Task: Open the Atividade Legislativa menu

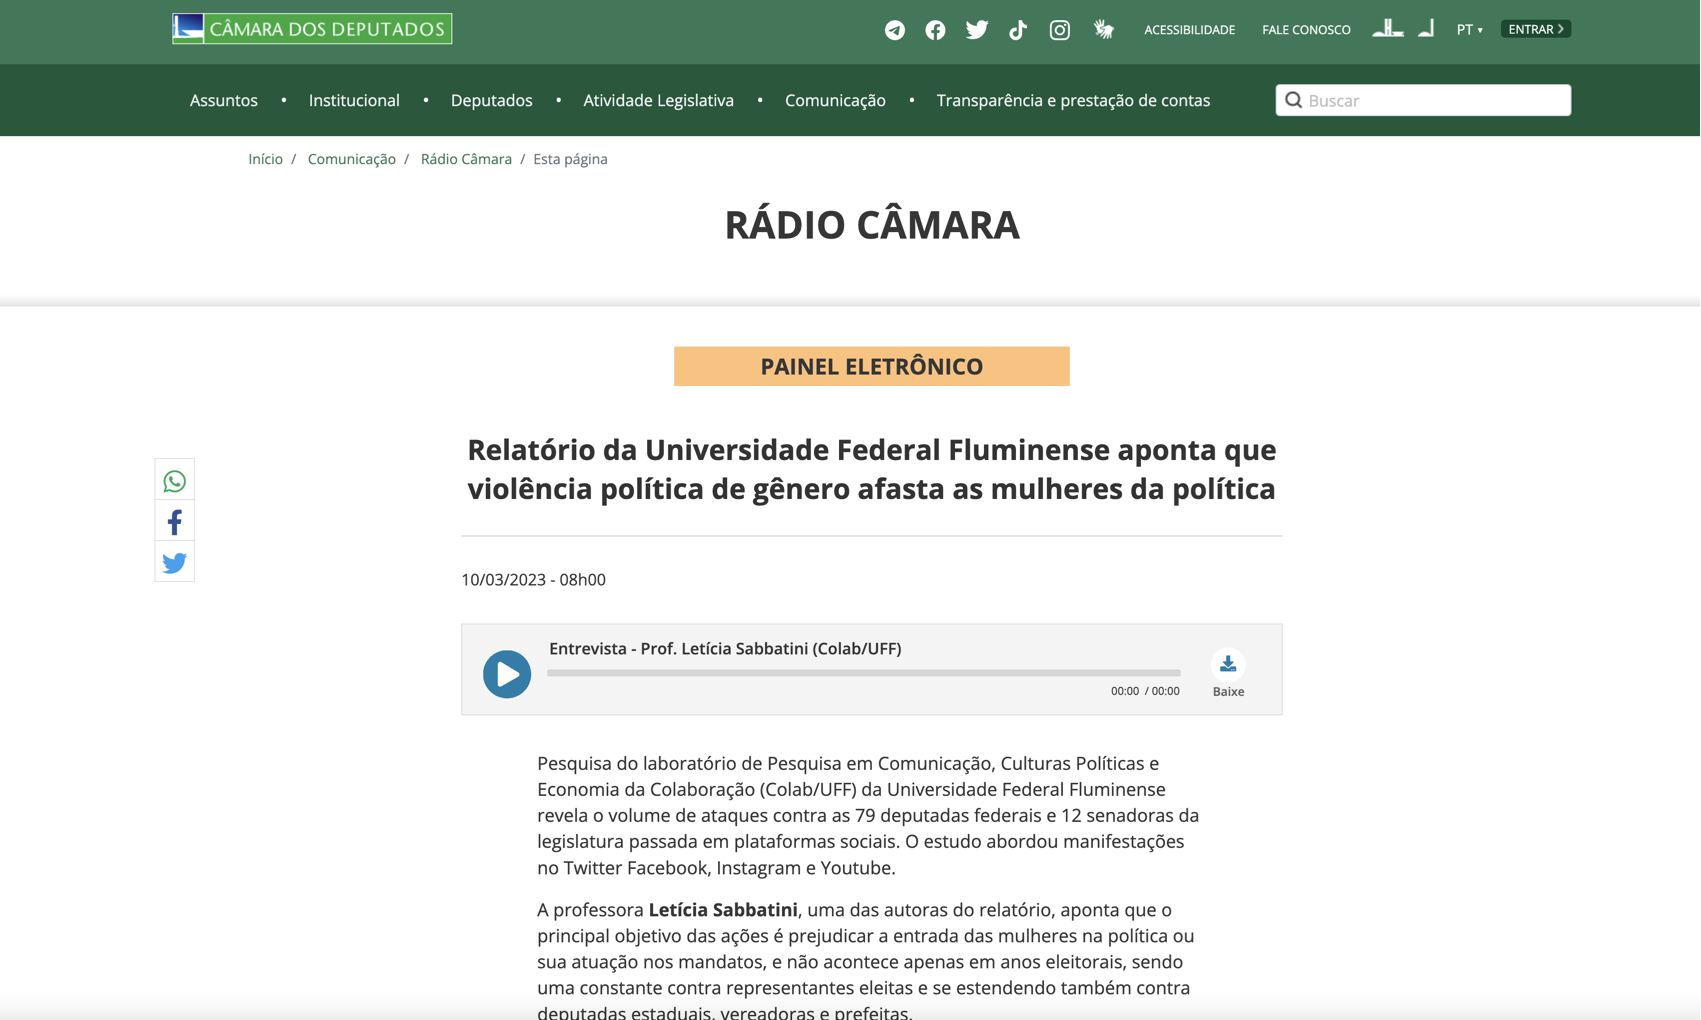Action: pos(659,100)
